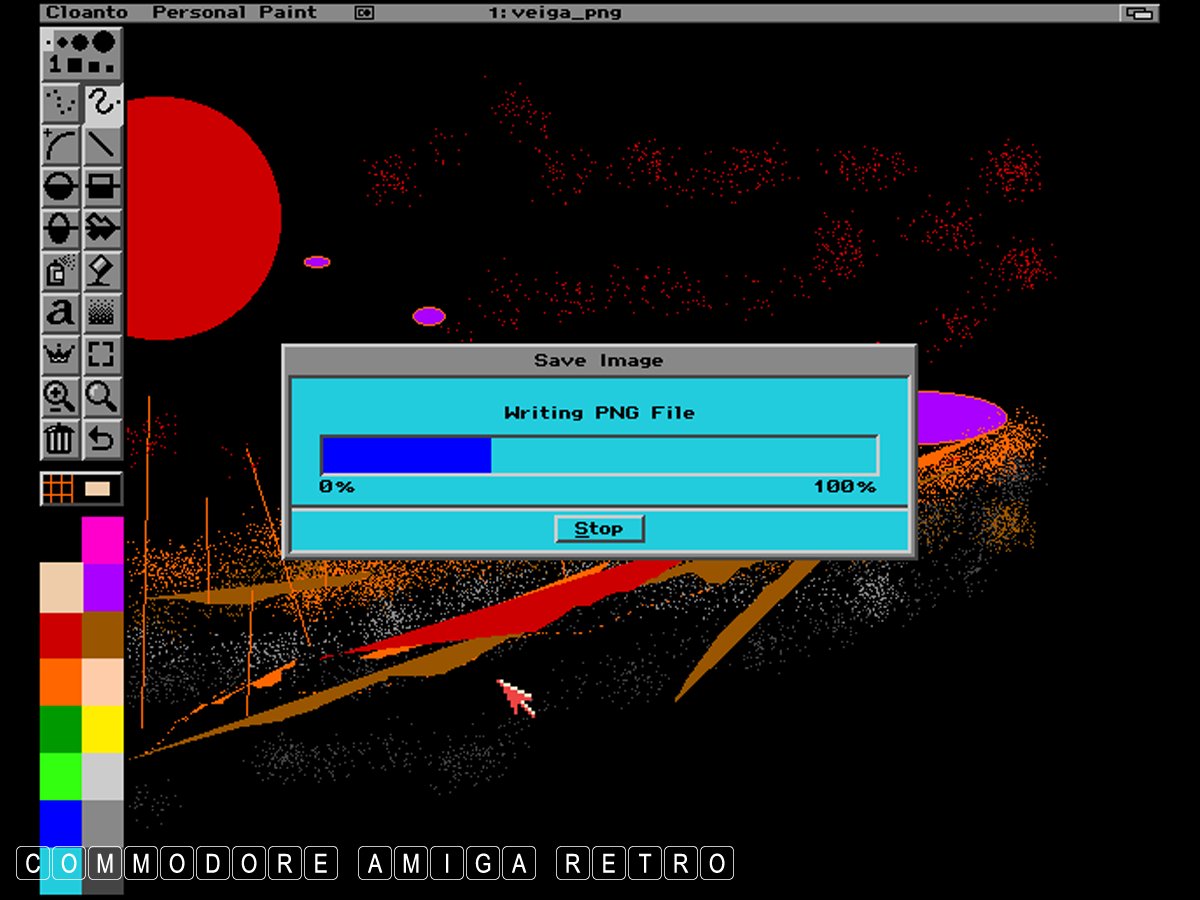
Task: Toggle the orange grid snap icon
Action: coord(60,489)
